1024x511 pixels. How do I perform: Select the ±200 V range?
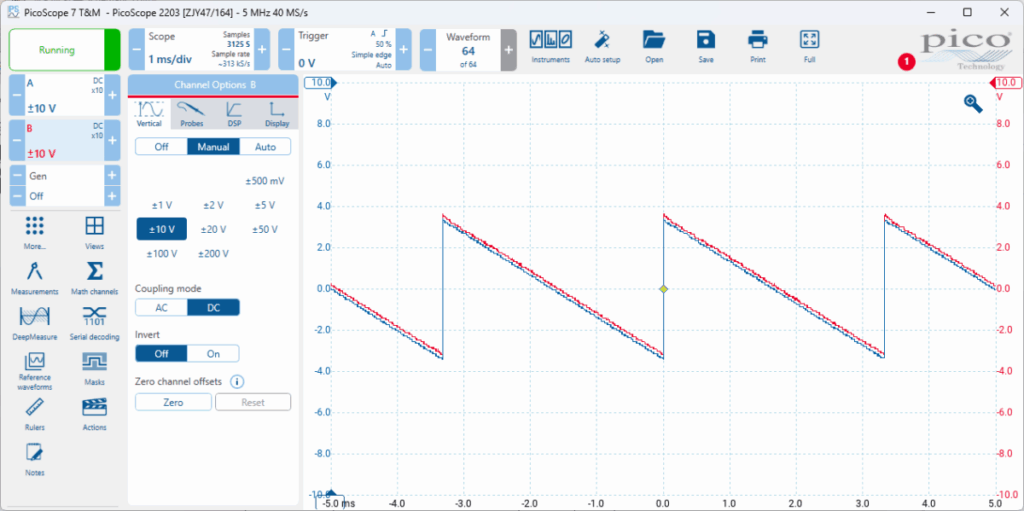pos(213,253)
